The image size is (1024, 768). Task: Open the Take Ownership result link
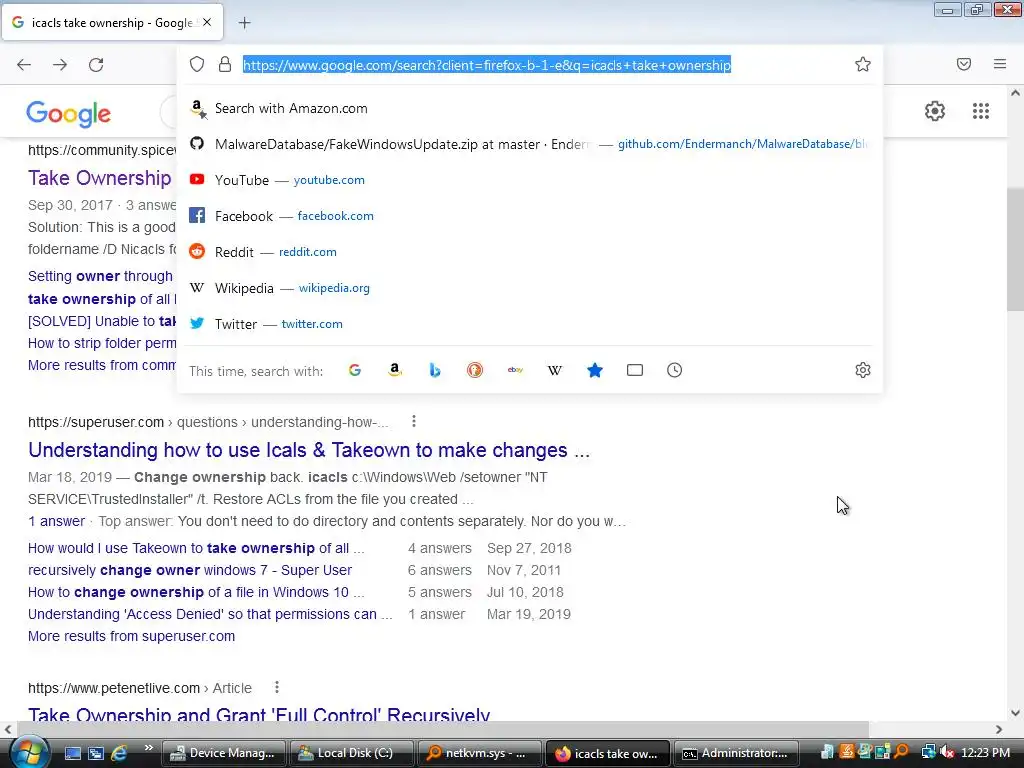tap(100, 178)
